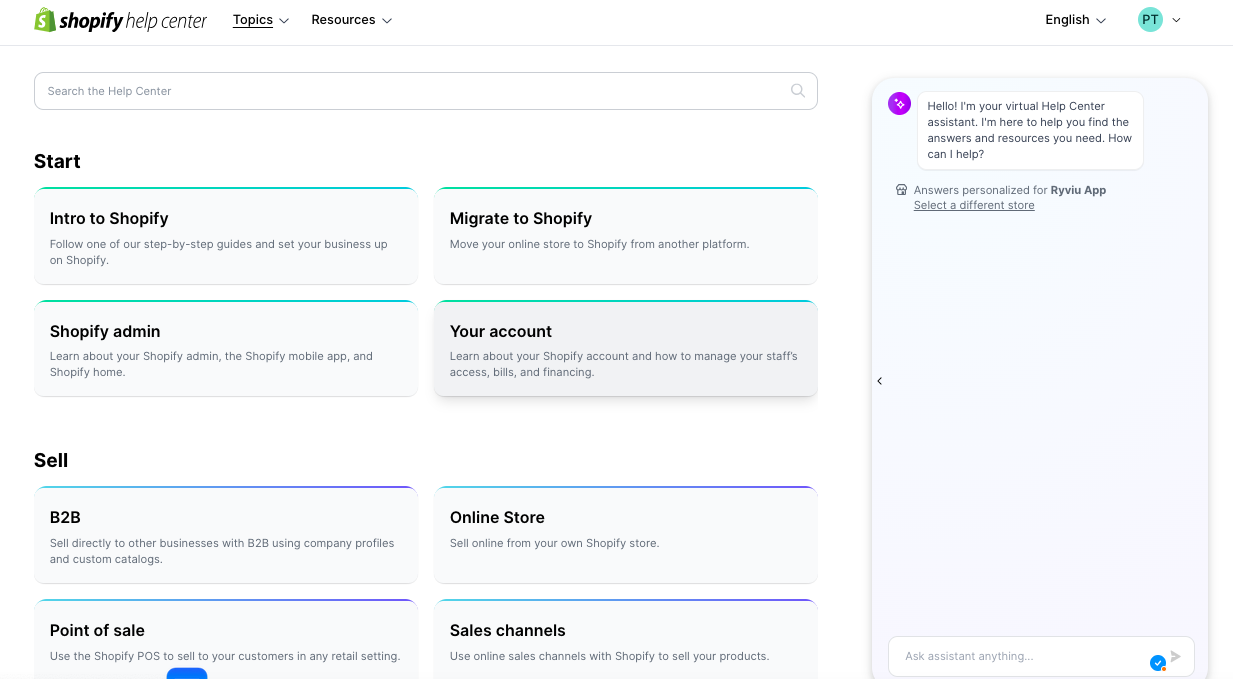1233x679 pixels.
Task: Expand the Resources dropdown
Action: tap(352, 20)
